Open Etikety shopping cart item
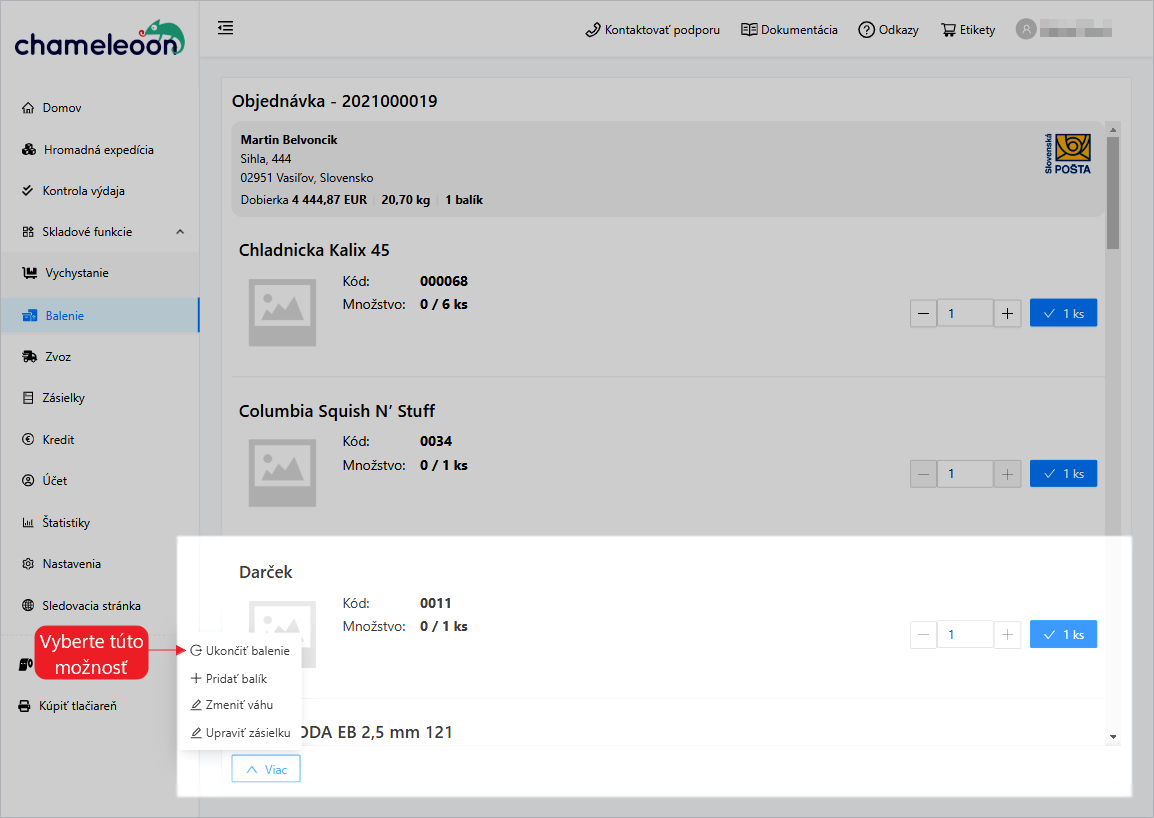 pyautogui.click(x=968, y=30)
